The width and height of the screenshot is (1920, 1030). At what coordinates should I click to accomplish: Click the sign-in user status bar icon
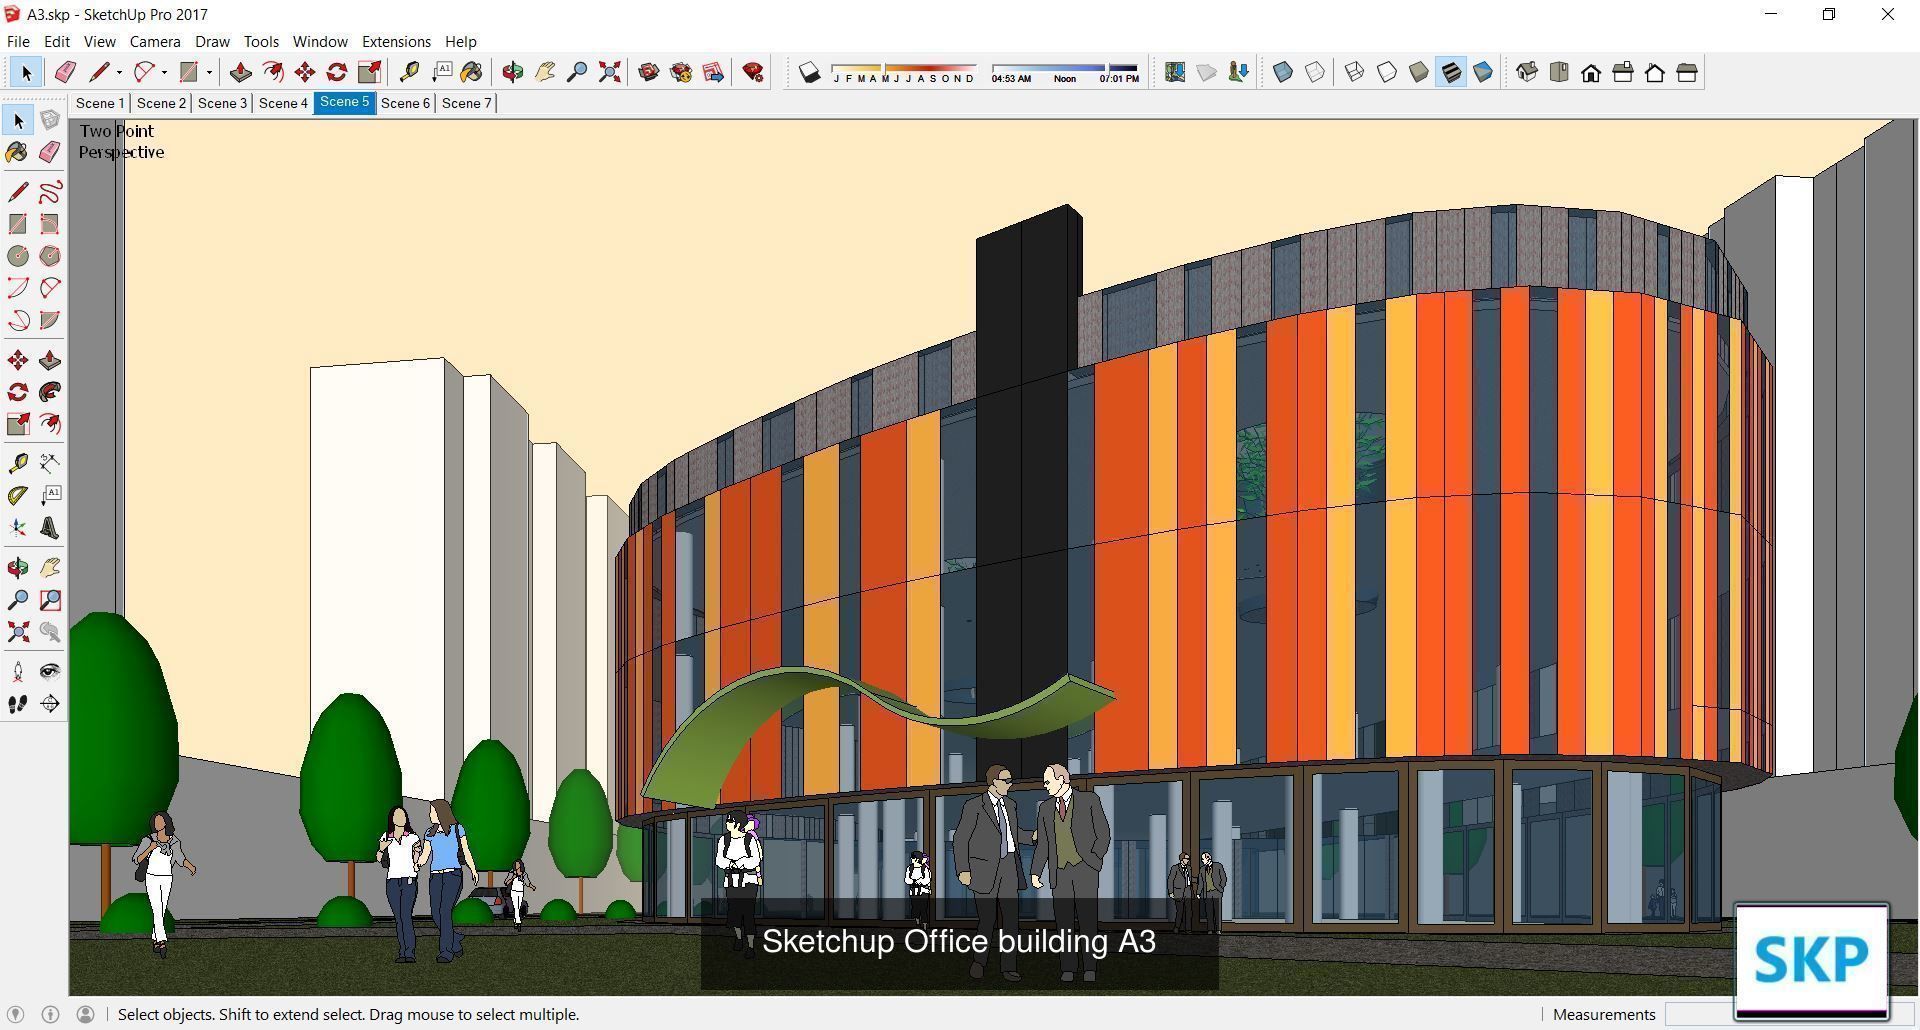point(85,1014)
